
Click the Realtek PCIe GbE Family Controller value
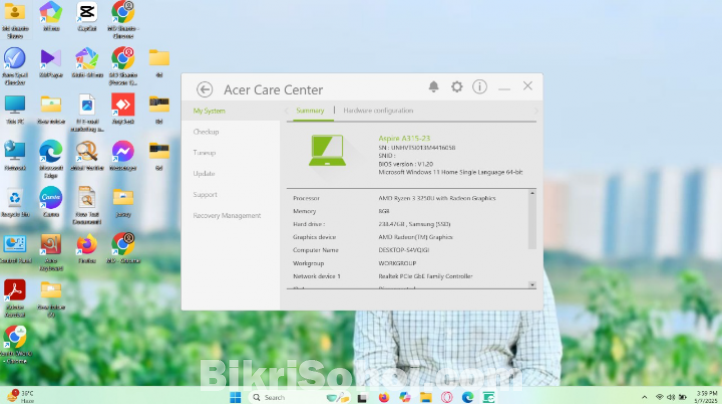[425, 276]
